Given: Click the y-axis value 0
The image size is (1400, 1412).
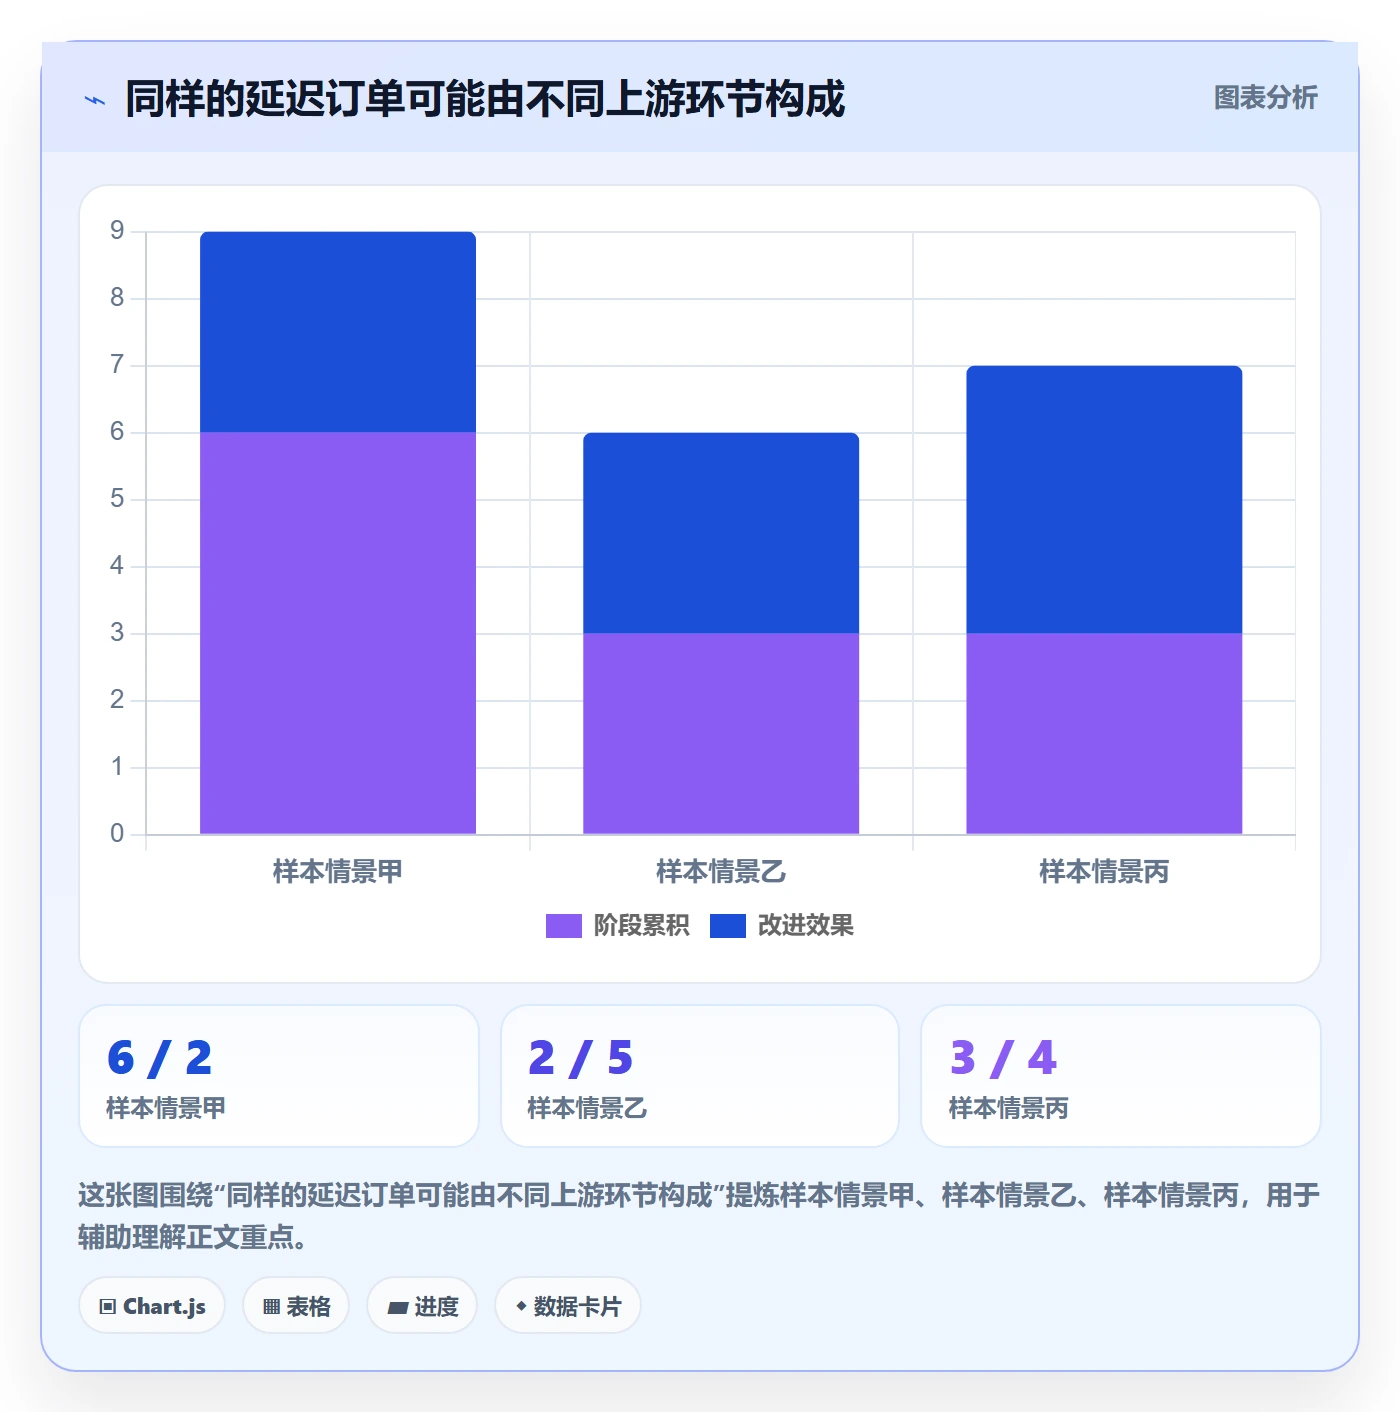Looking at the screenshot, I should click(117, 834).
